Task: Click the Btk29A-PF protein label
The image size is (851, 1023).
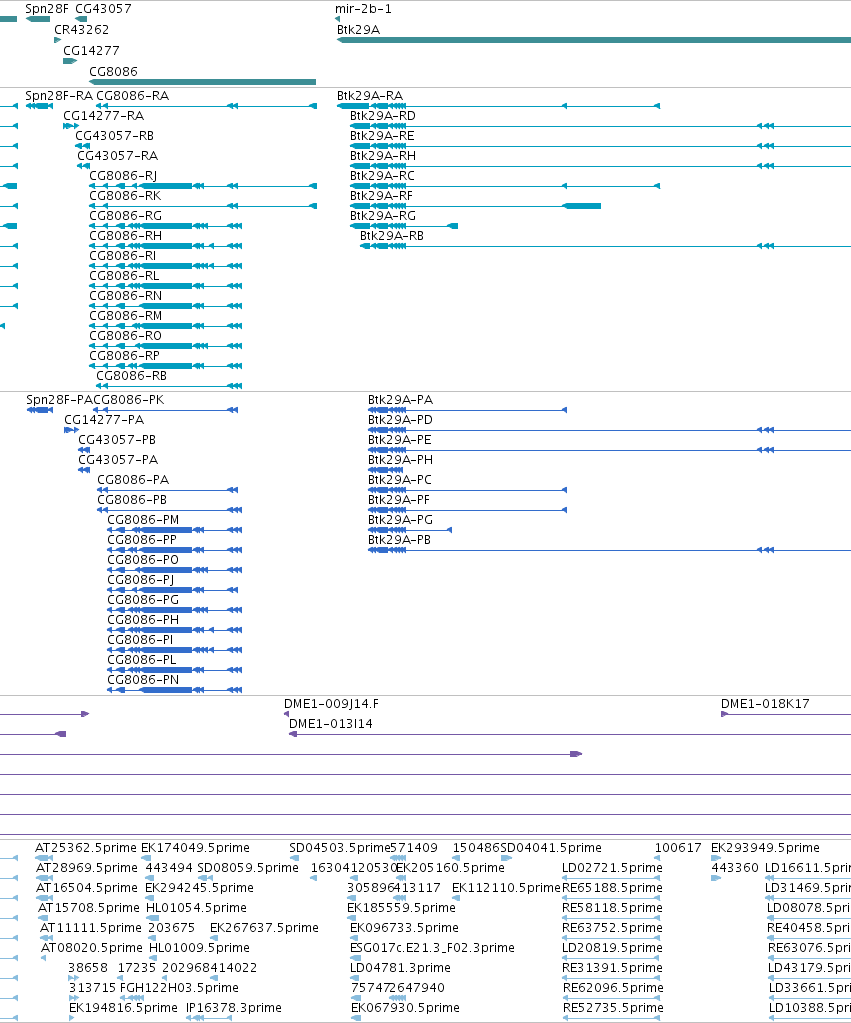Action: (399, 500)
